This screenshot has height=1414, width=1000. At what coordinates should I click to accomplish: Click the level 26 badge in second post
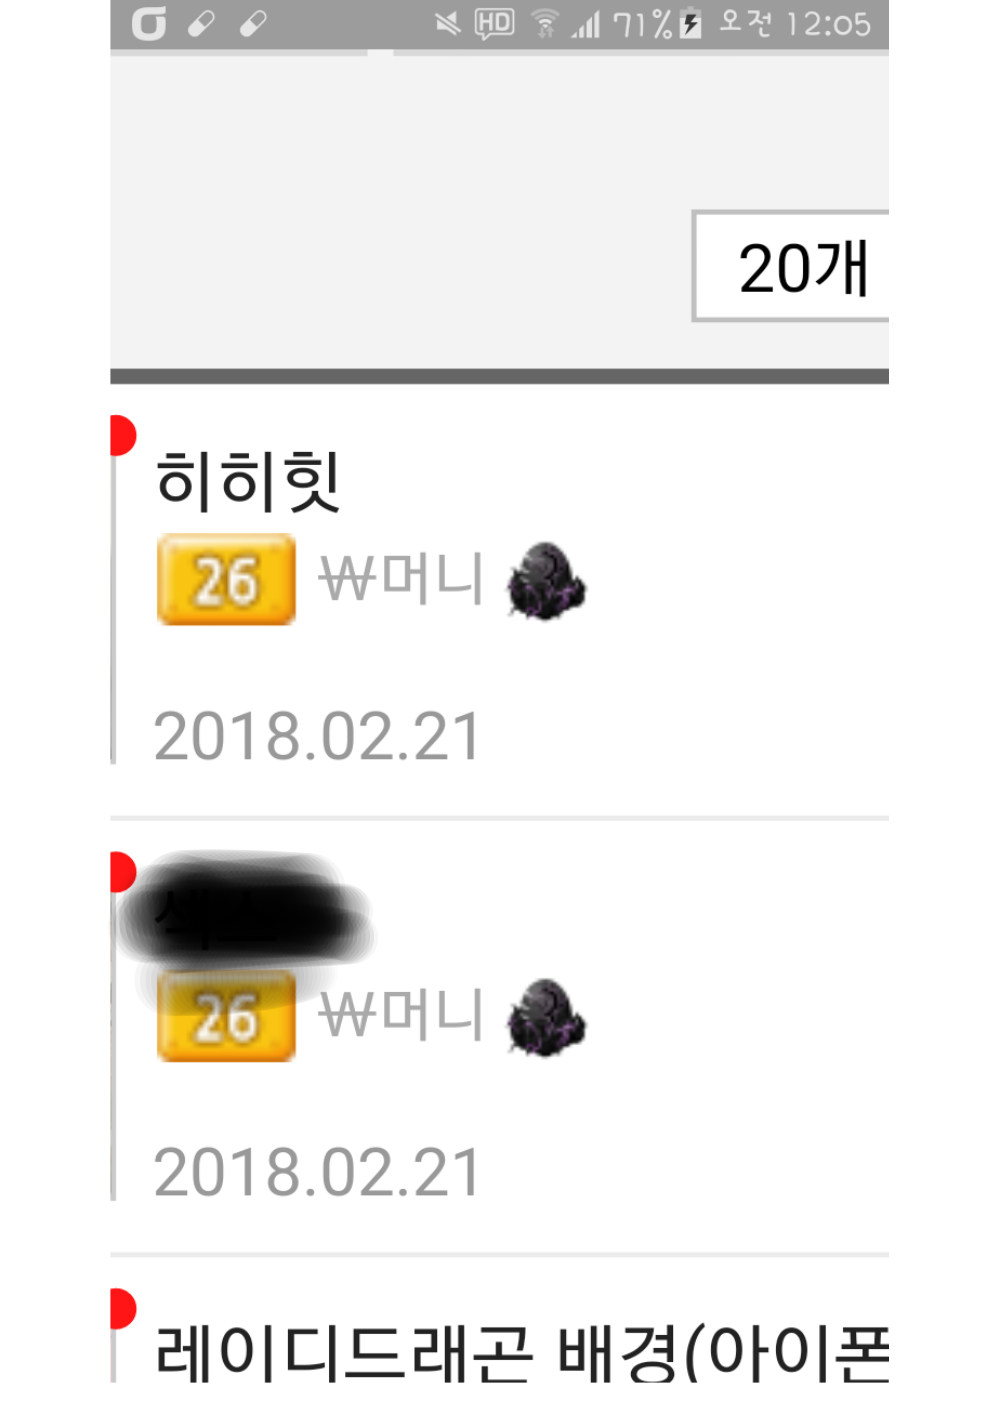(x=226, y=1016)
